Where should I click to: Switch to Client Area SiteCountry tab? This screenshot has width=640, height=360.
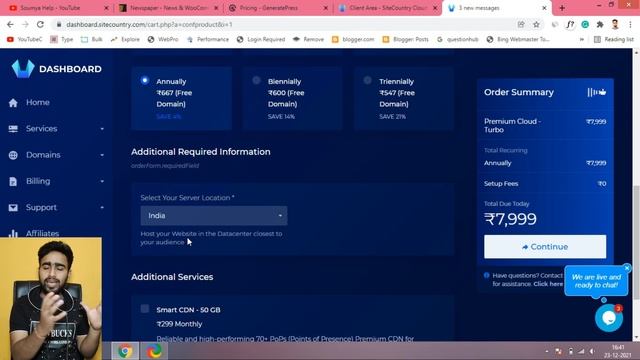point(388,8)
